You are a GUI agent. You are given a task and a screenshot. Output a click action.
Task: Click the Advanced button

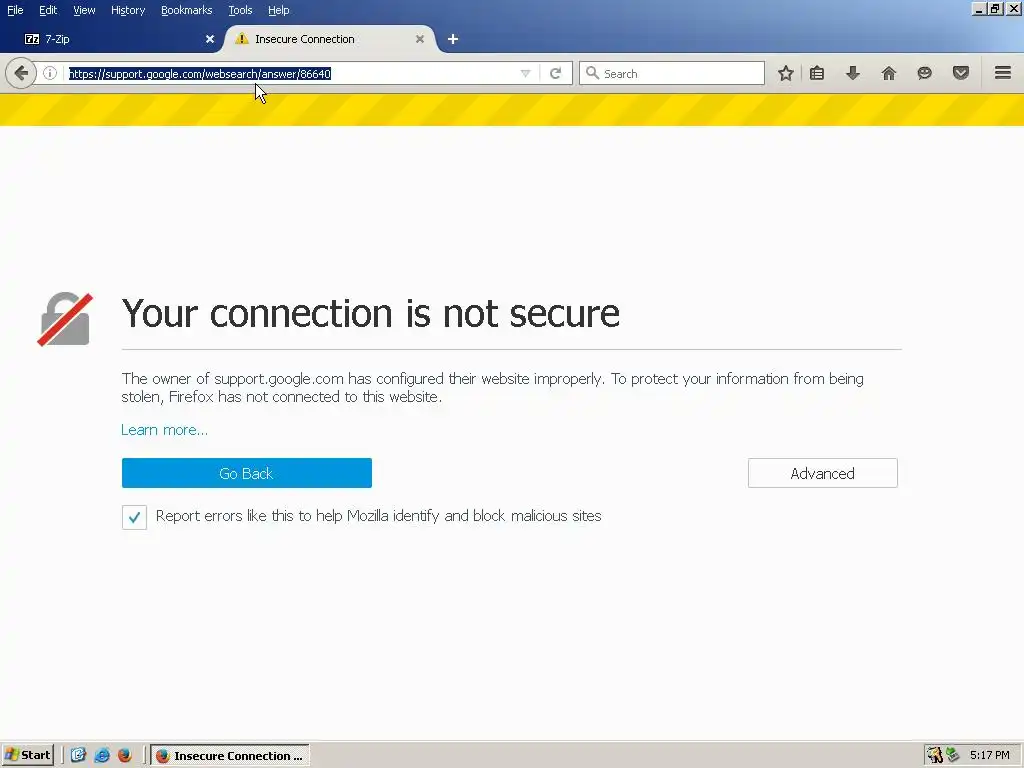823,473
